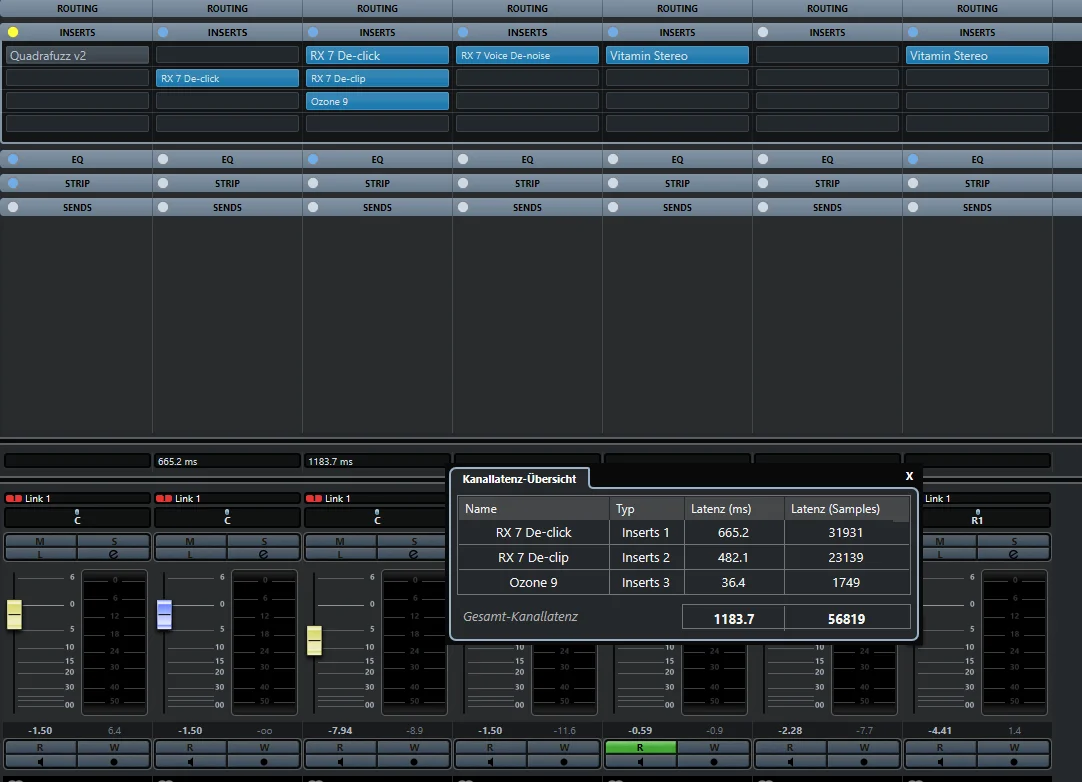The image size is (1082, 782).
Task: Turn off green Read automation on -0.59 channel
Action: click(640, 747)
